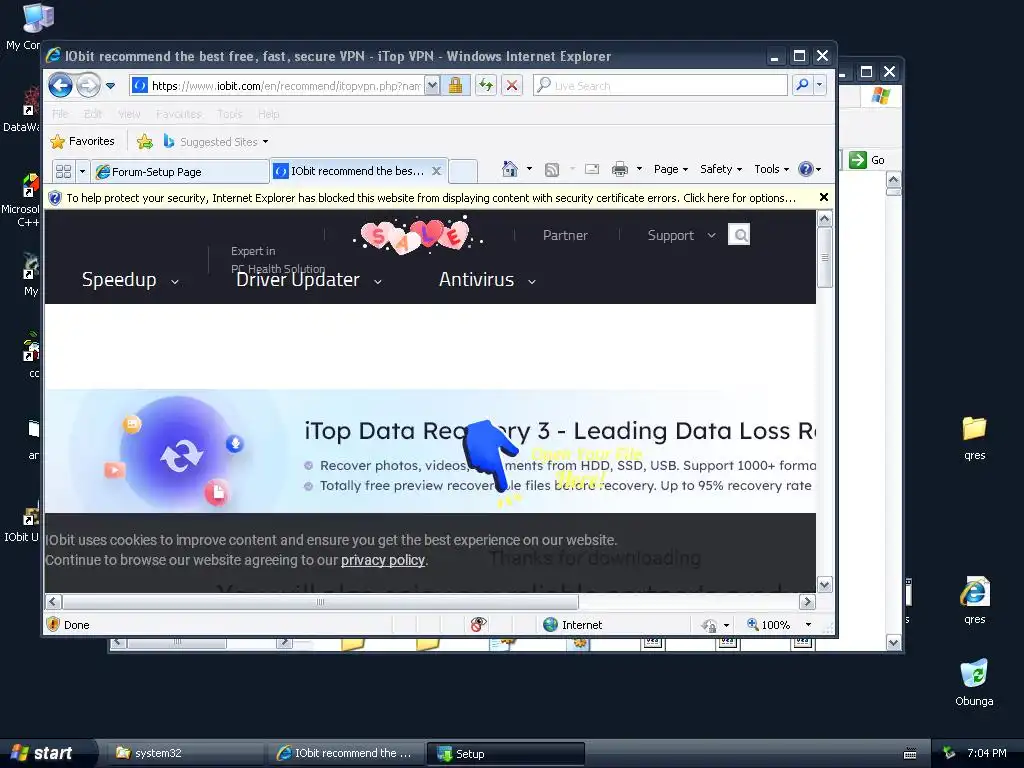Click the Add to Favorites Bar icon
The width and height of the screenshot is (1024, 768).
[144, 142]
